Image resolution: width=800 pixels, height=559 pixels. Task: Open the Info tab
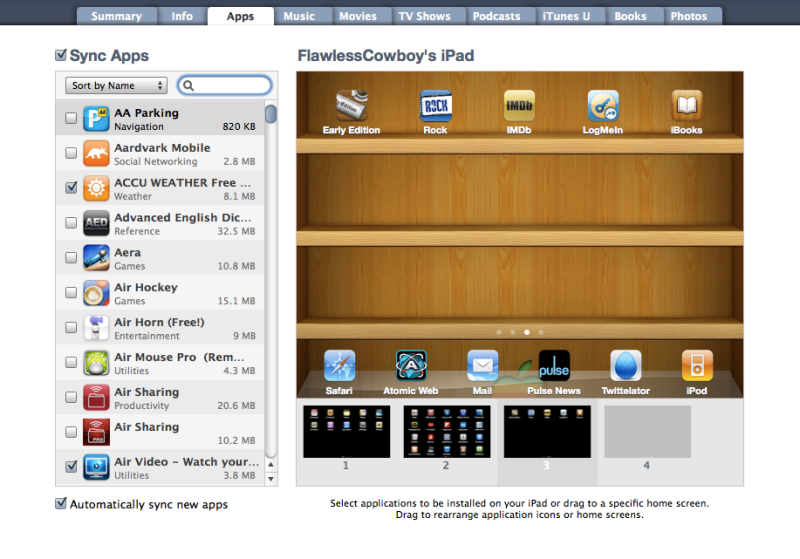pos(182,16)
